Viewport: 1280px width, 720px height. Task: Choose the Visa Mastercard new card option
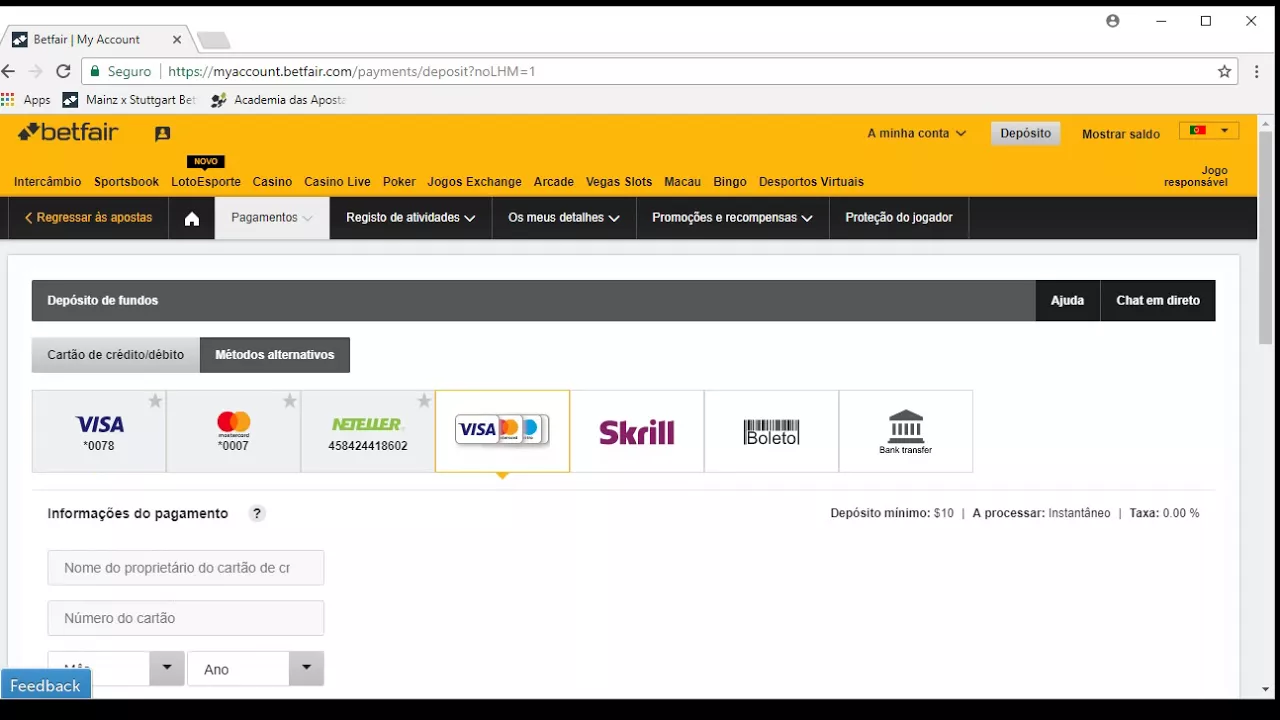click(x=502, y=431)
